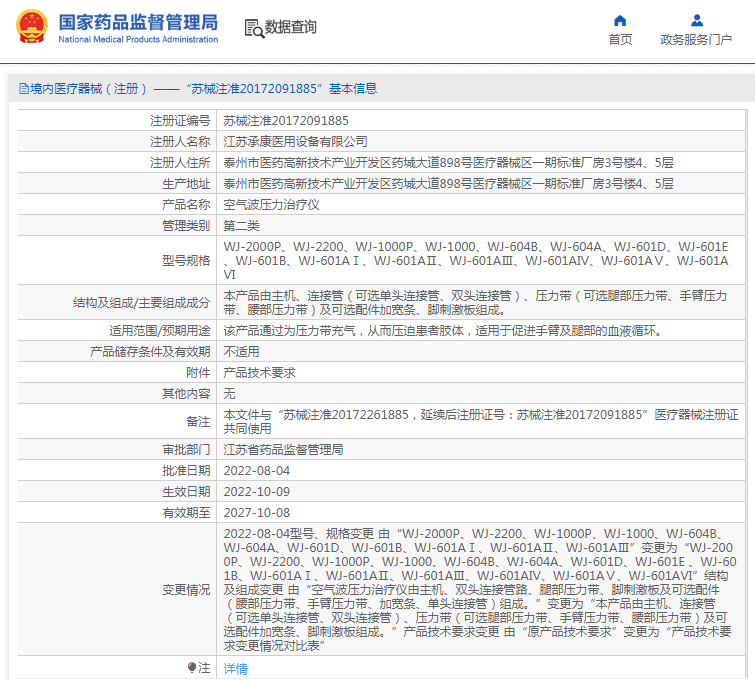Click the 注册人住所 address value
This screenshot has height=680, width=755.
pyautogui.click(x=448, y=163)
